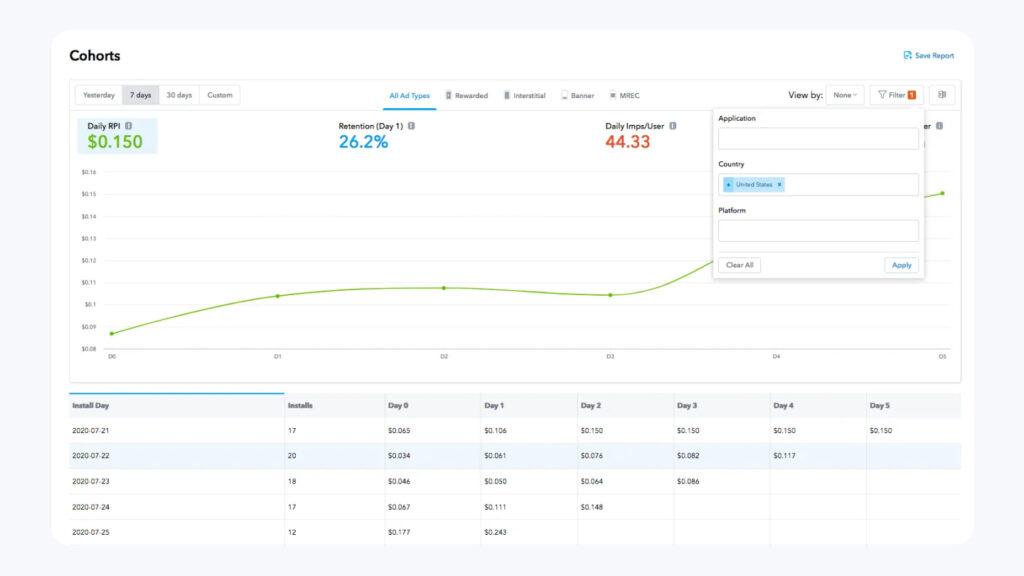The image size is (1024, 576).
Task: Click the MREC ad type icon
Action: coord(613,95)
